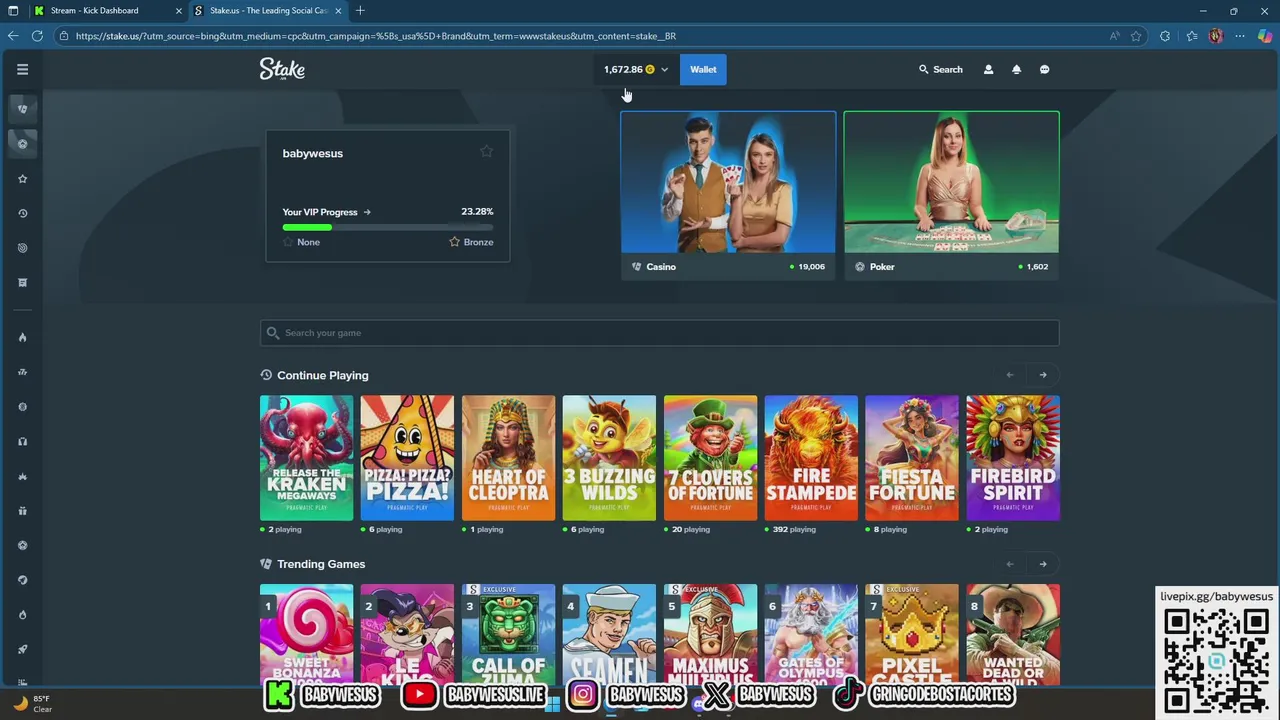Launch Fiesta Fortune game
The width and height of the screenshot is (1280, 720).
coord(912,458)
